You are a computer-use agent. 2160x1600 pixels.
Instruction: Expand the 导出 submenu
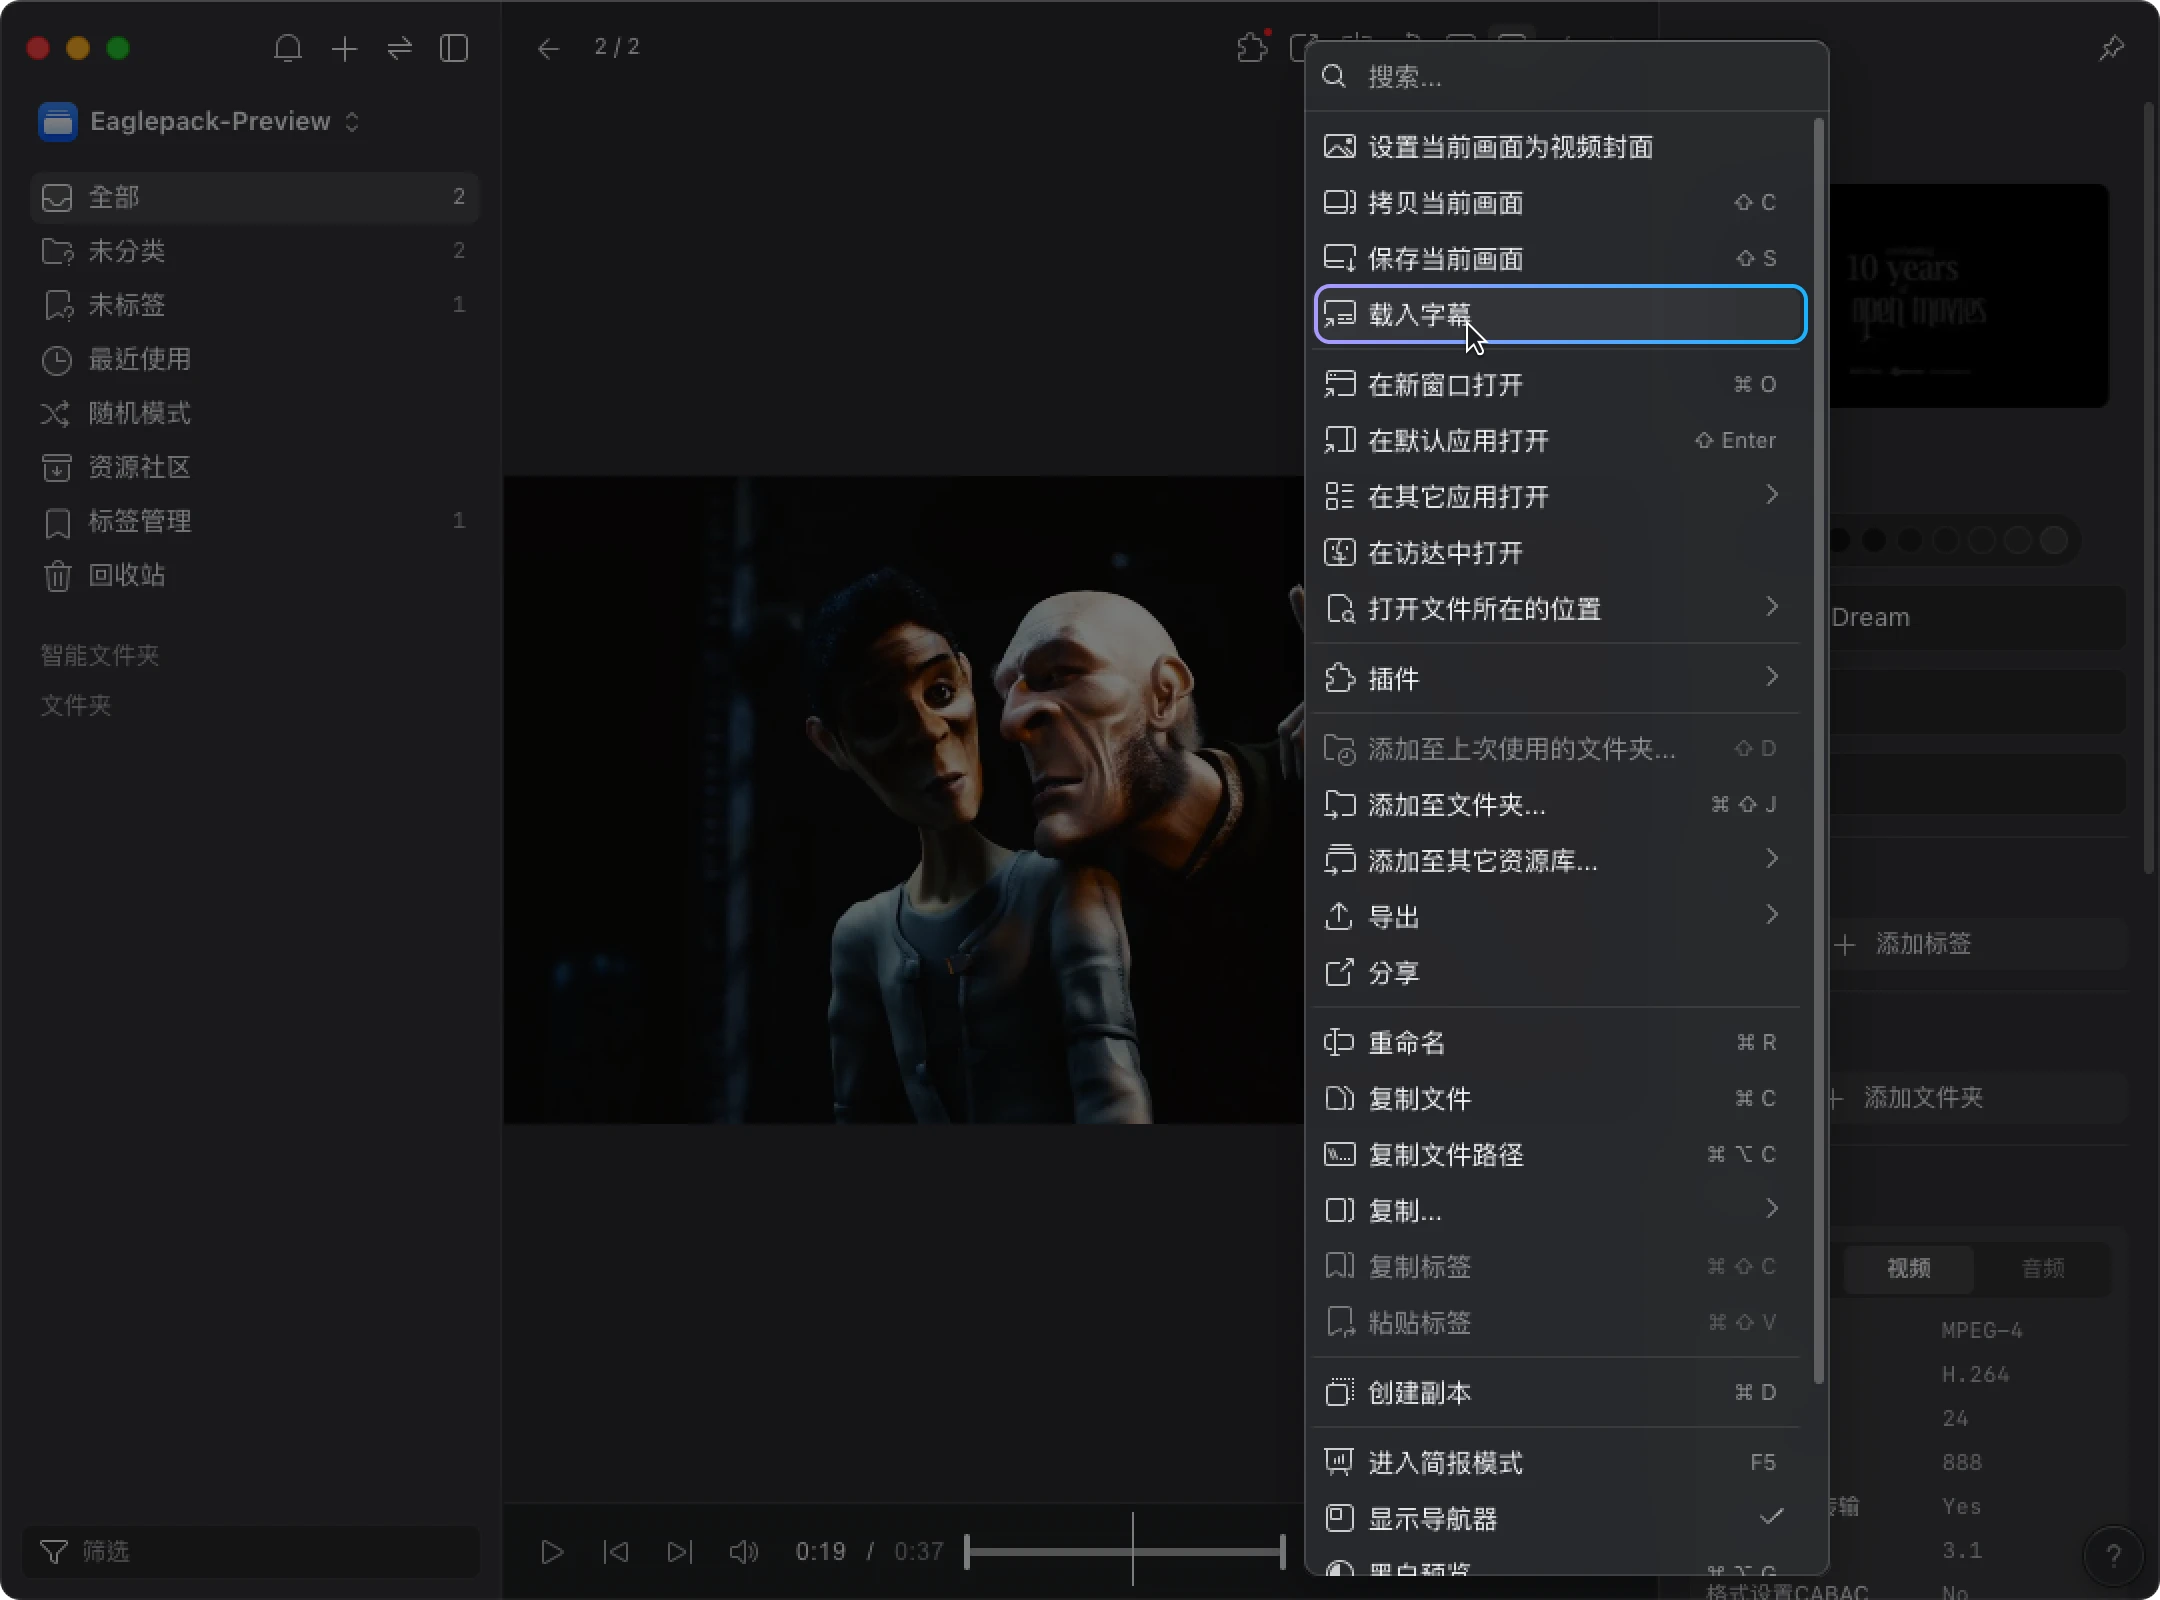(1560, 917)
